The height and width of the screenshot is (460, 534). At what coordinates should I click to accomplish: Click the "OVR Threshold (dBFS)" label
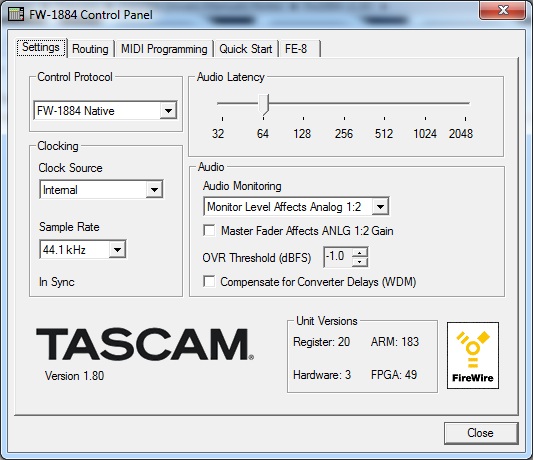point(257,258)
